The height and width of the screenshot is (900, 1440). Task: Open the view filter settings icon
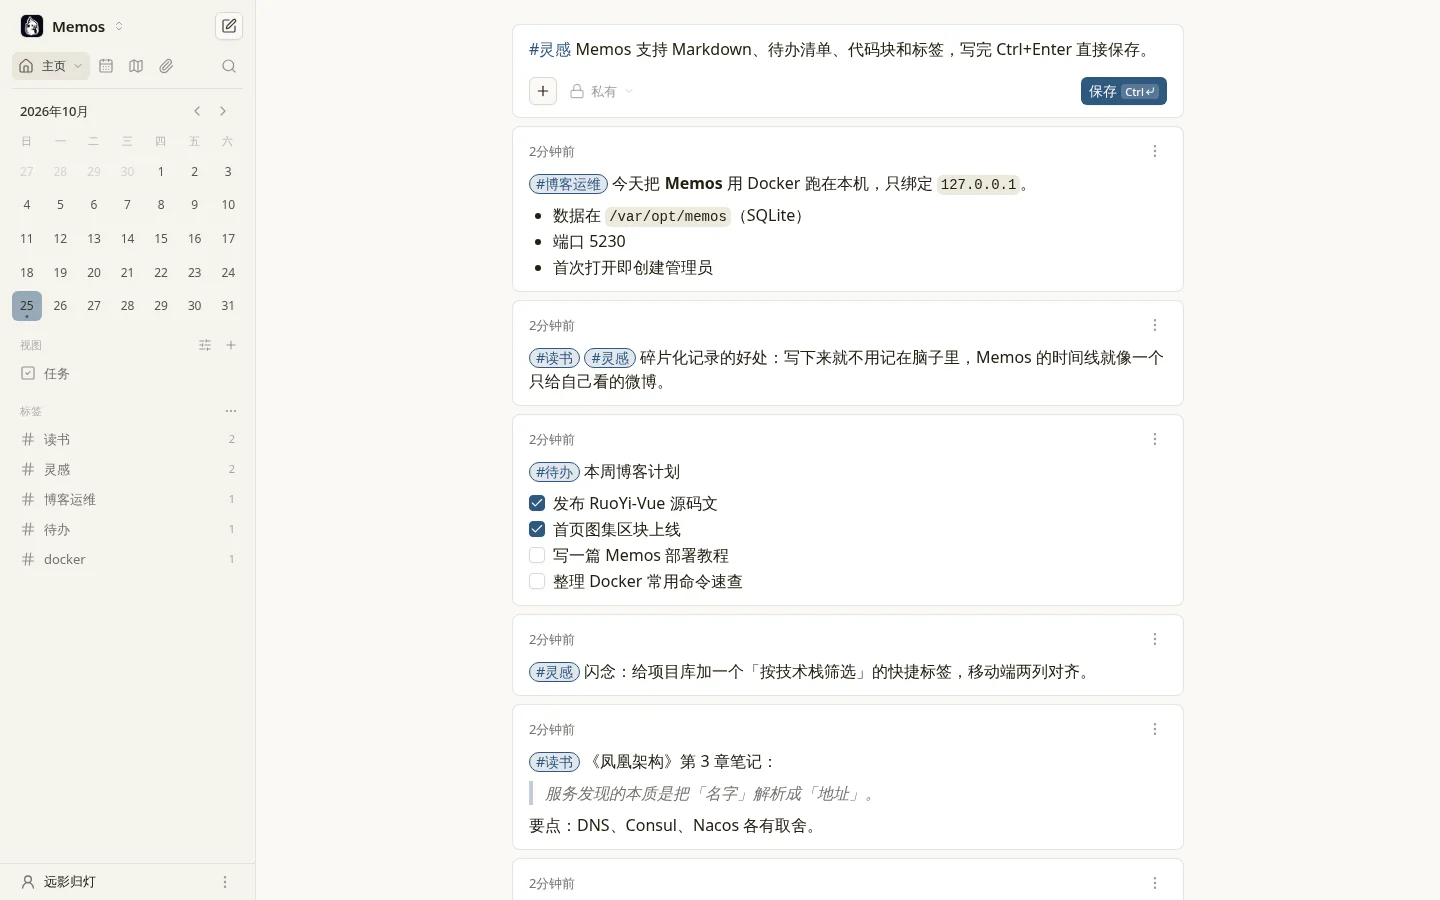[x=205, y=345]
